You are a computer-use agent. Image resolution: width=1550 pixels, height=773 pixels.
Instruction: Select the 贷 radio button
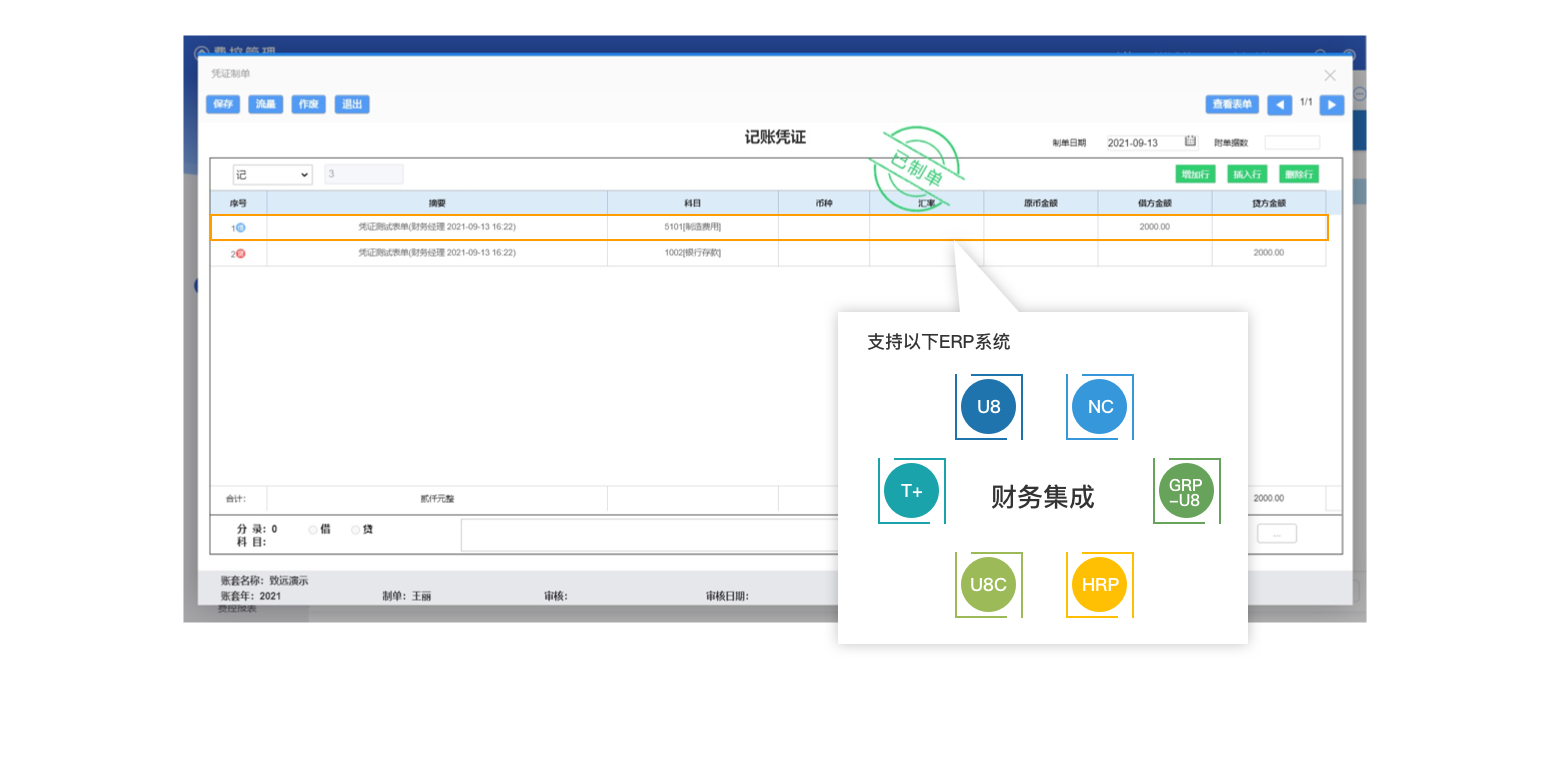click(x=356, y=529)
